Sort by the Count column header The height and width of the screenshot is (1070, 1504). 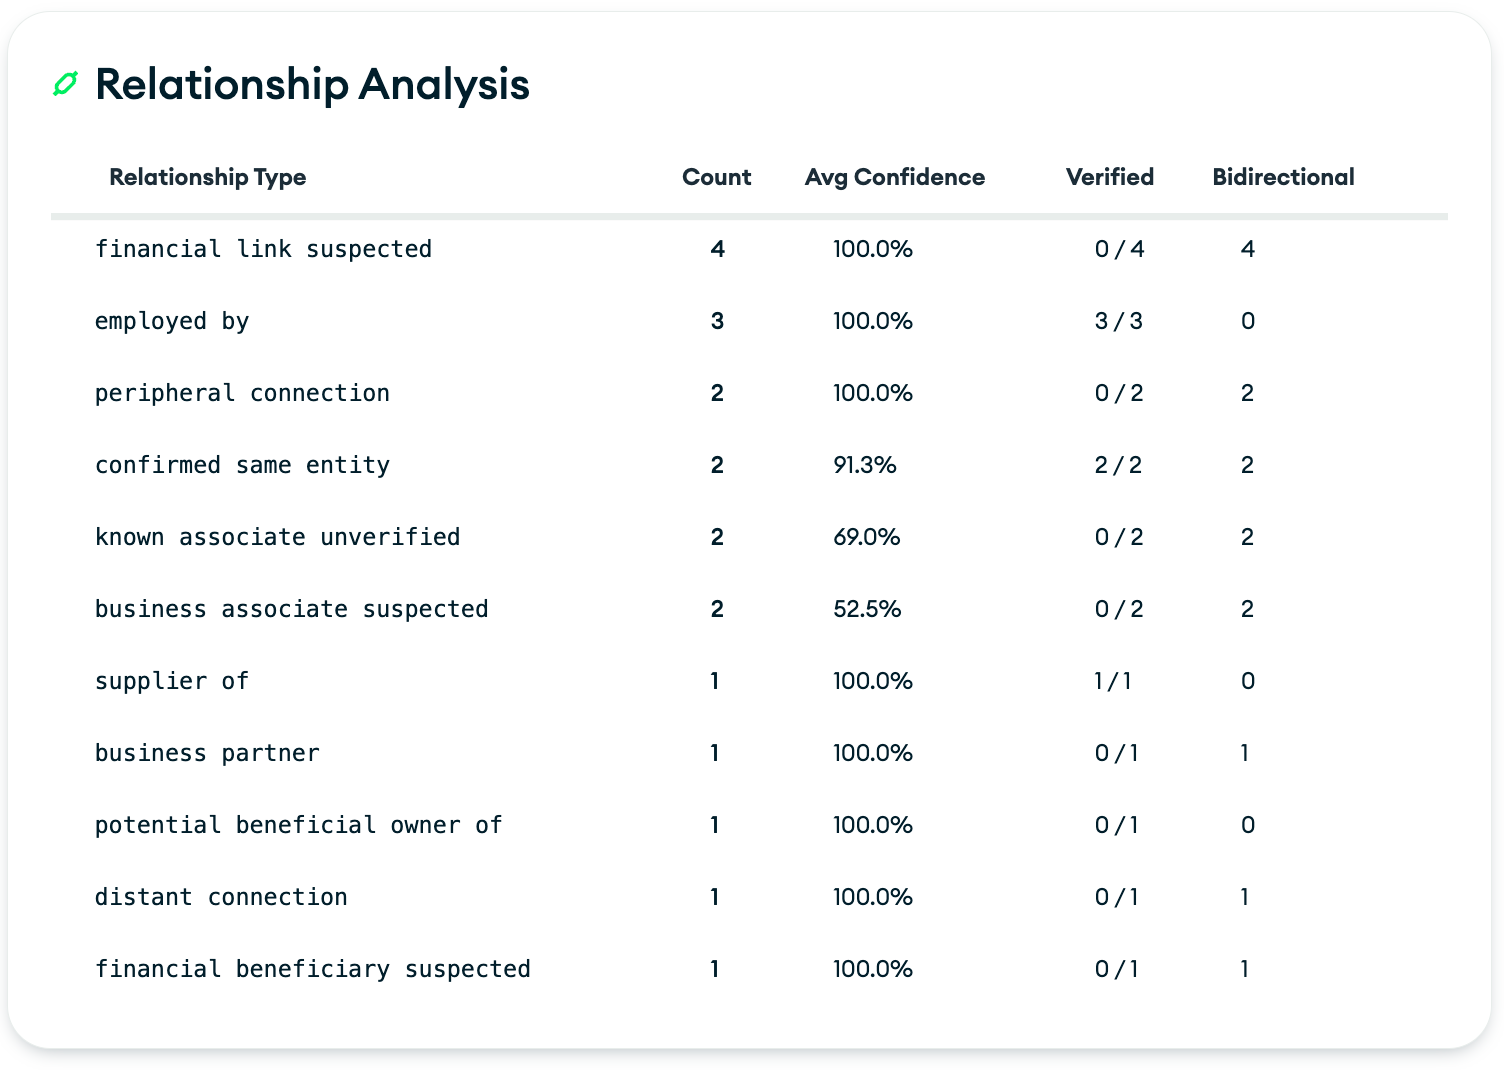[x=716, y=177]
